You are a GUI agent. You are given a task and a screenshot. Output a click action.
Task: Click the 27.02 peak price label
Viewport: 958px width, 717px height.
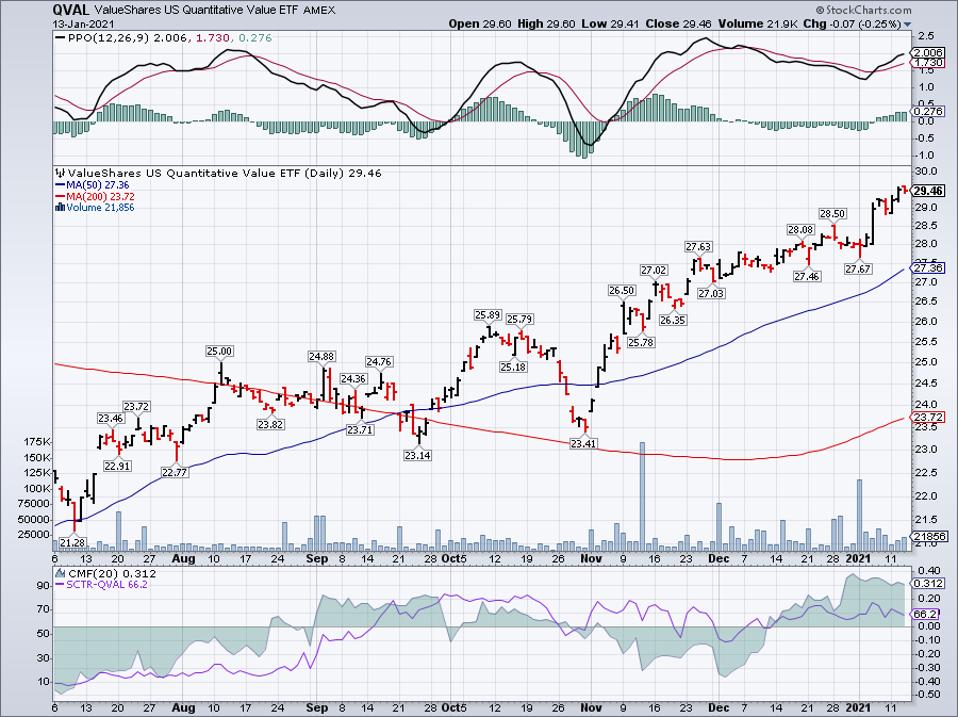(x=654, y=269)
